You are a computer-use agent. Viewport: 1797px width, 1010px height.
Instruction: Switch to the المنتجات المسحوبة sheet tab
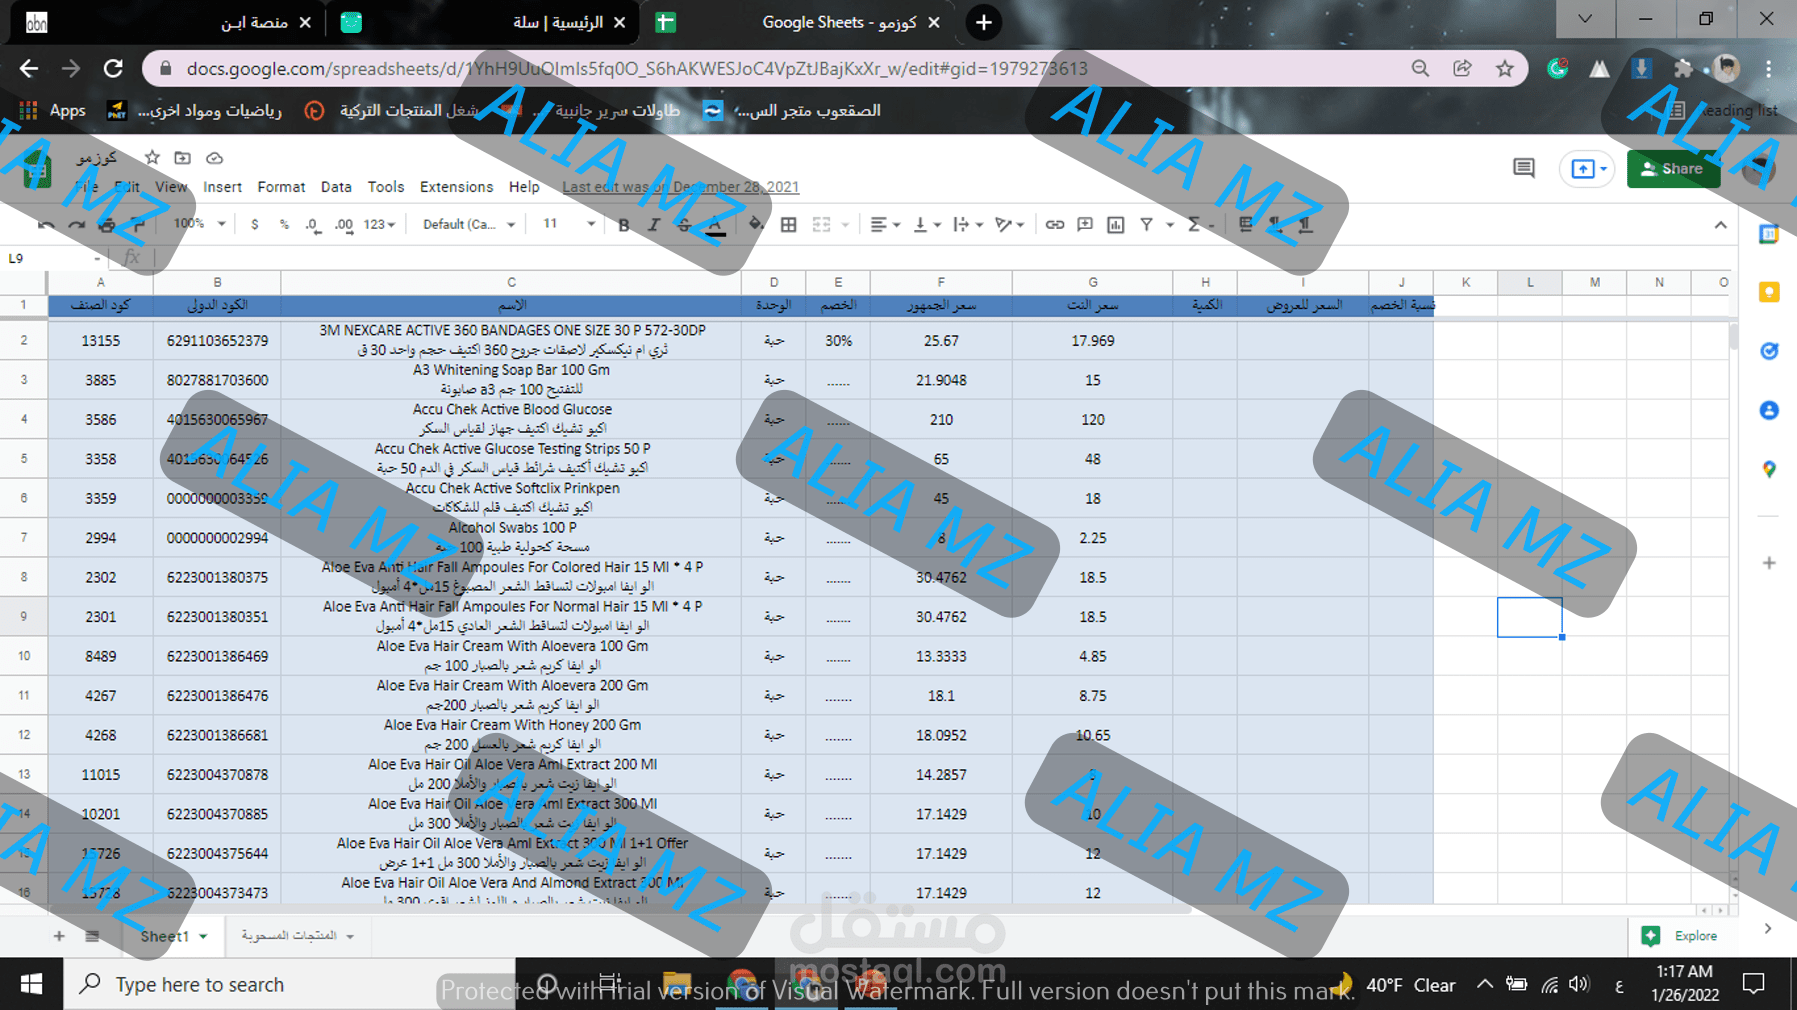(297, 936)
